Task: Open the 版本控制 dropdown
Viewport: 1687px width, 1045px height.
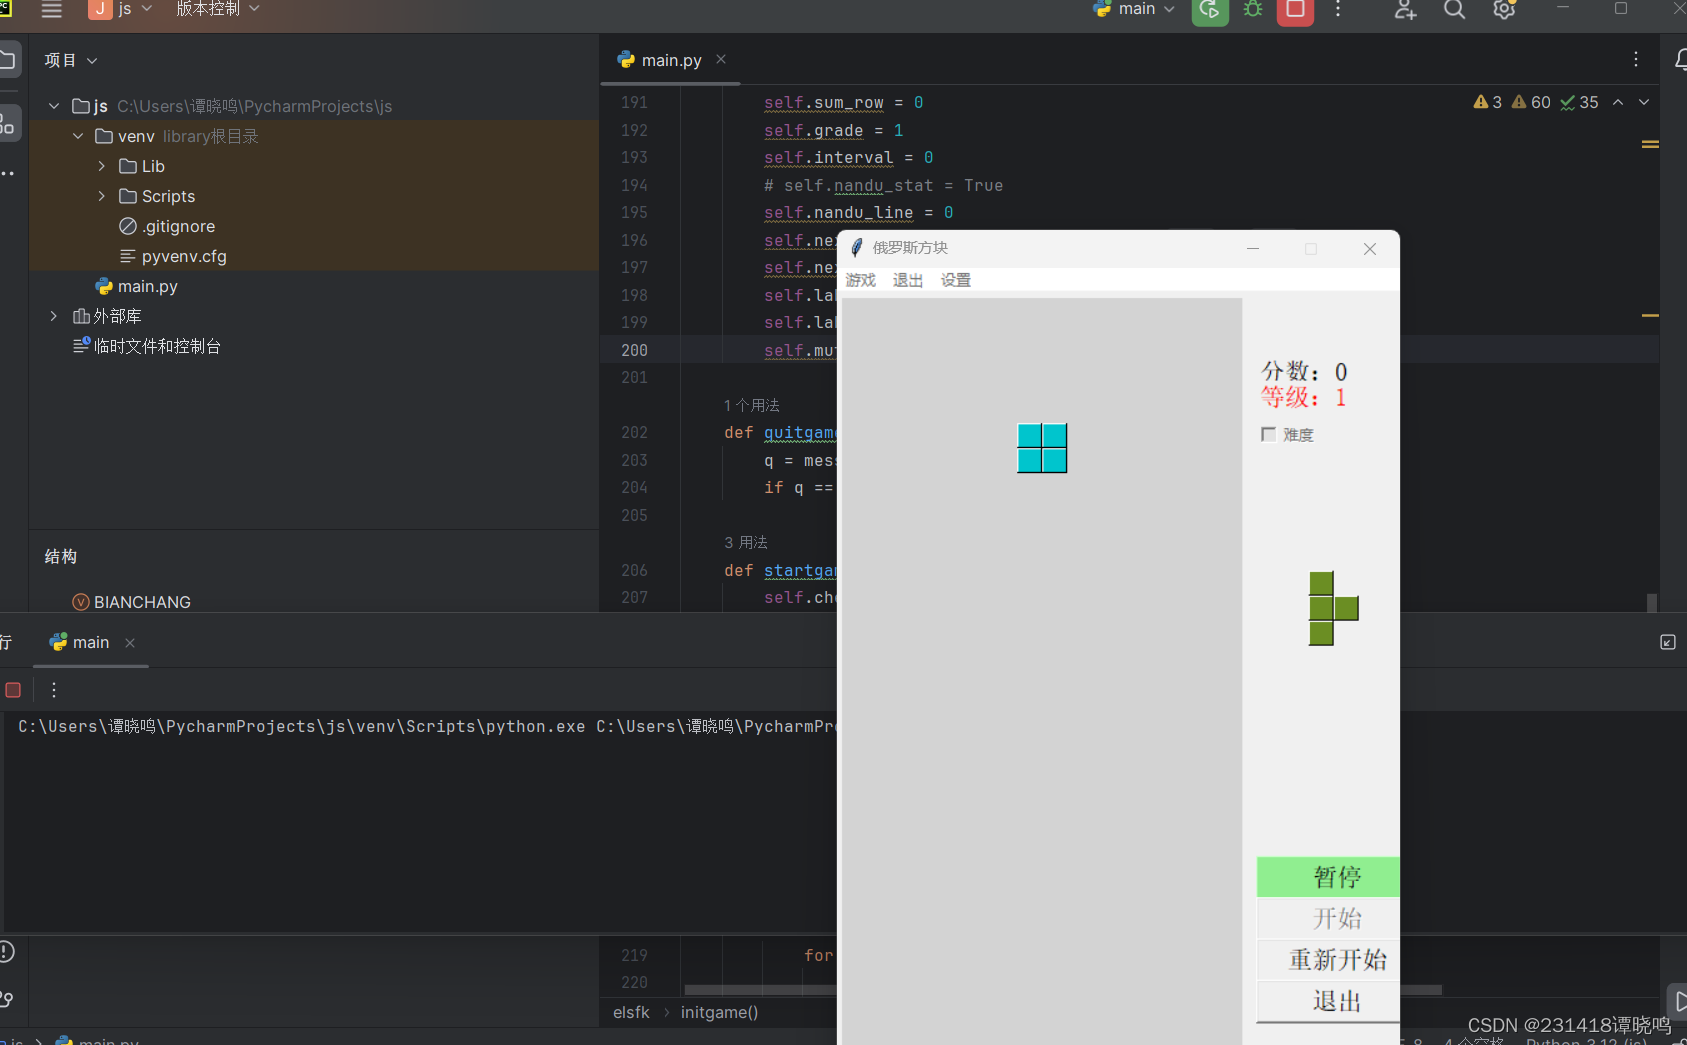Action: (x=218, y=9)
